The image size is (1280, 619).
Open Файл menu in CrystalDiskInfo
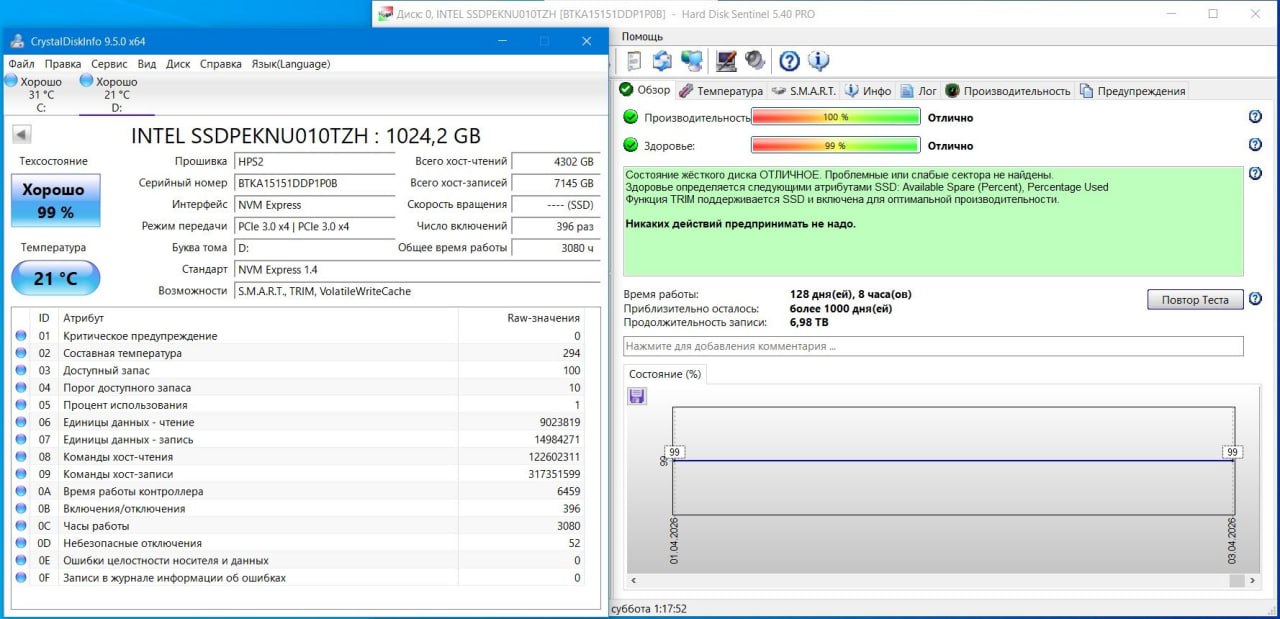[21, 64]
